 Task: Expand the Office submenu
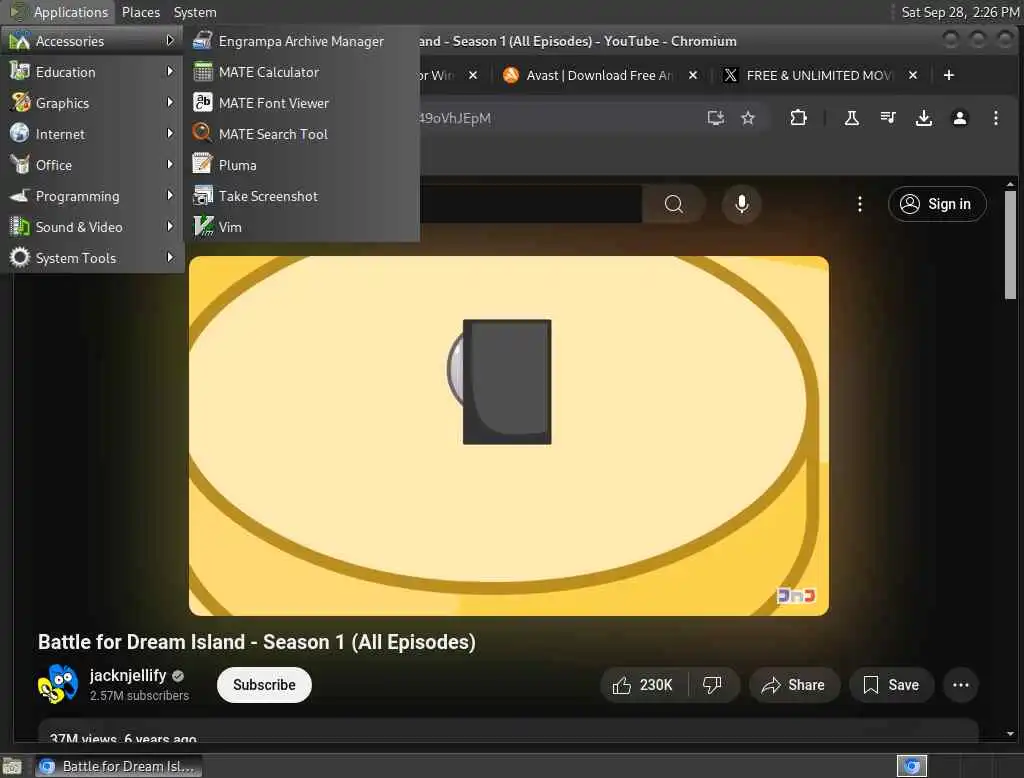point(92,165)
